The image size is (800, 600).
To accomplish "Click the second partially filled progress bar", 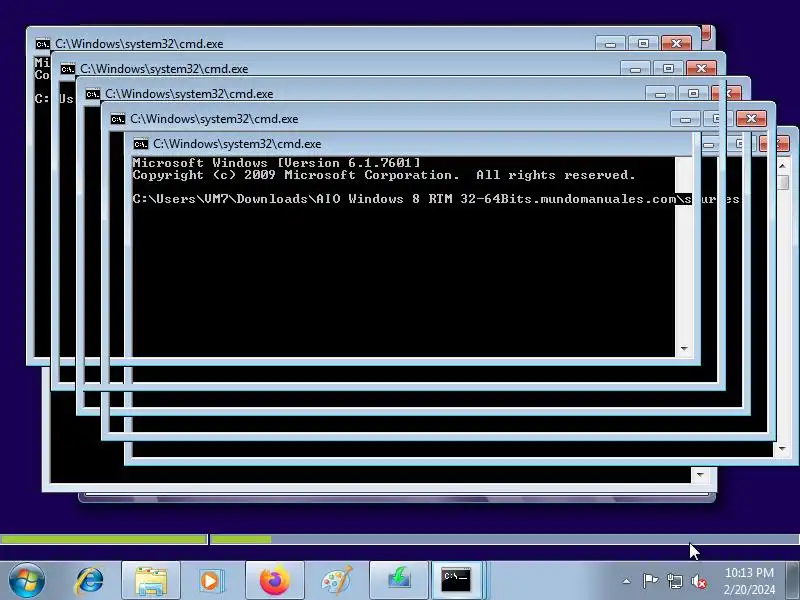I will click(x=505, y=539).
